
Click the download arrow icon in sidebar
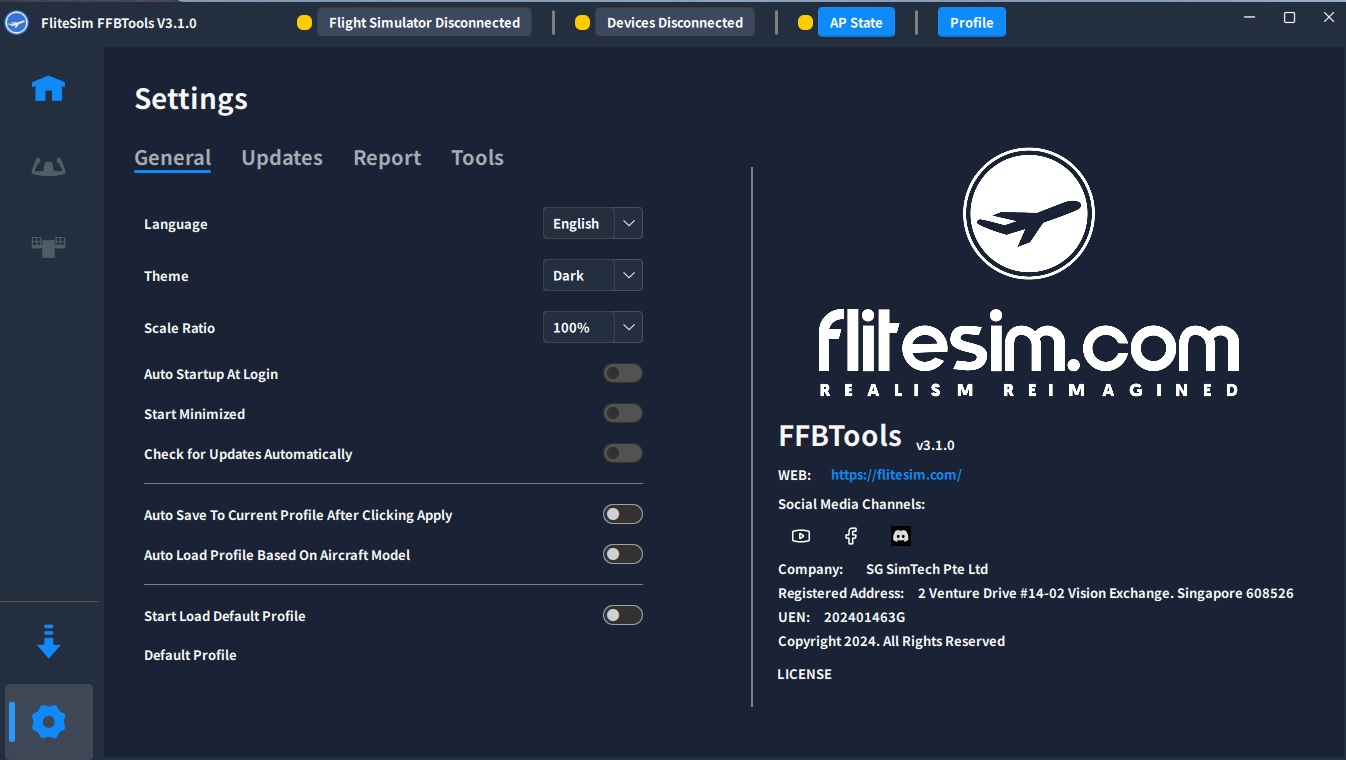48,642
